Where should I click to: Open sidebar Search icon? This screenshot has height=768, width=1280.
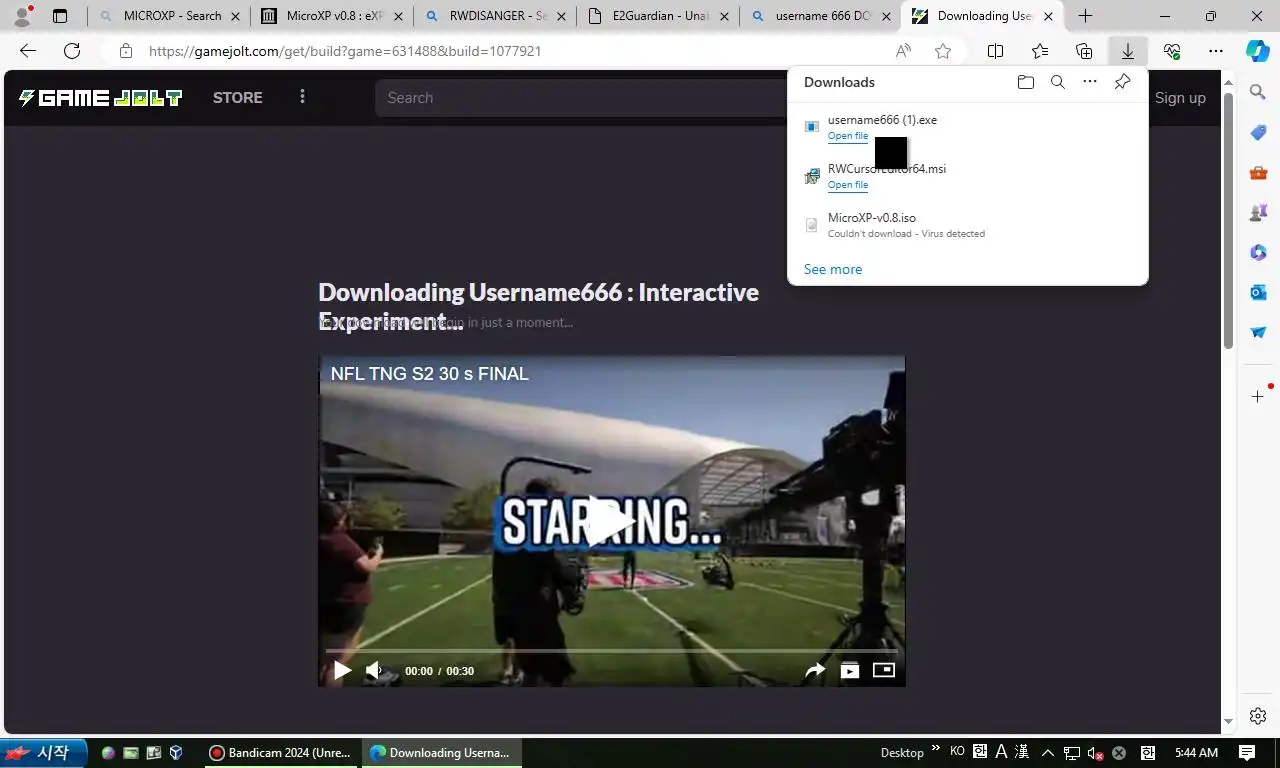point(1258,92)
